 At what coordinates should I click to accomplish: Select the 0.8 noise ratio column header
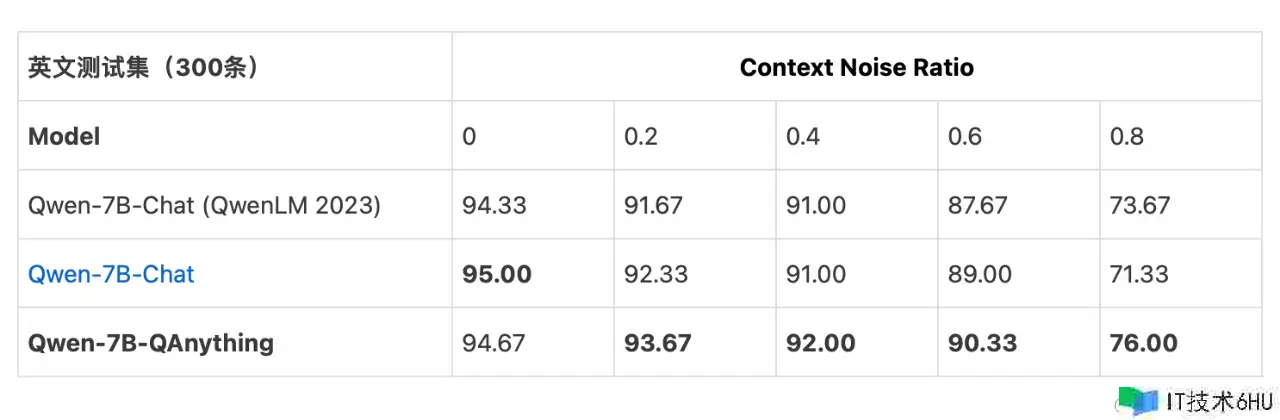[1127, 136]
